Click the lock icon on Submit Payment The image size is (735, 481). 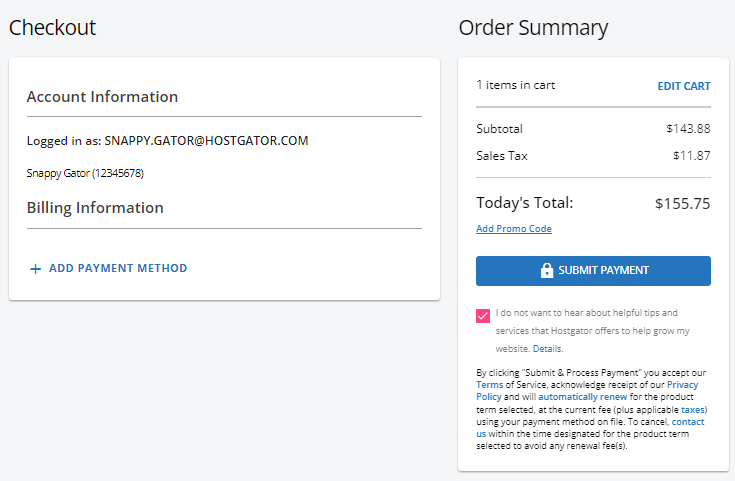coord(546,271)
